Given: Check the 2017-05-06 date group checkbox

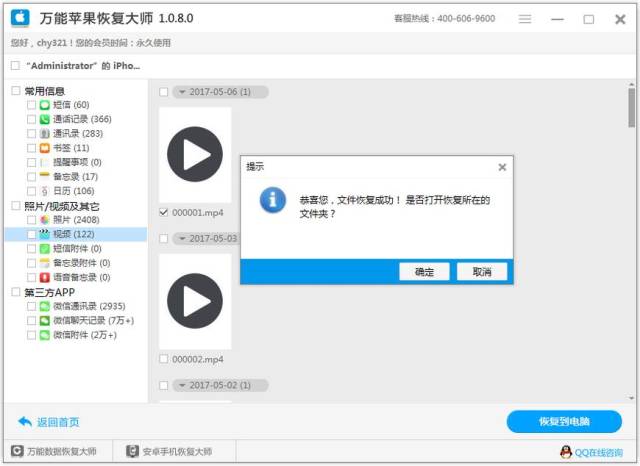Looking at the screenshot, I should (164, 92).
